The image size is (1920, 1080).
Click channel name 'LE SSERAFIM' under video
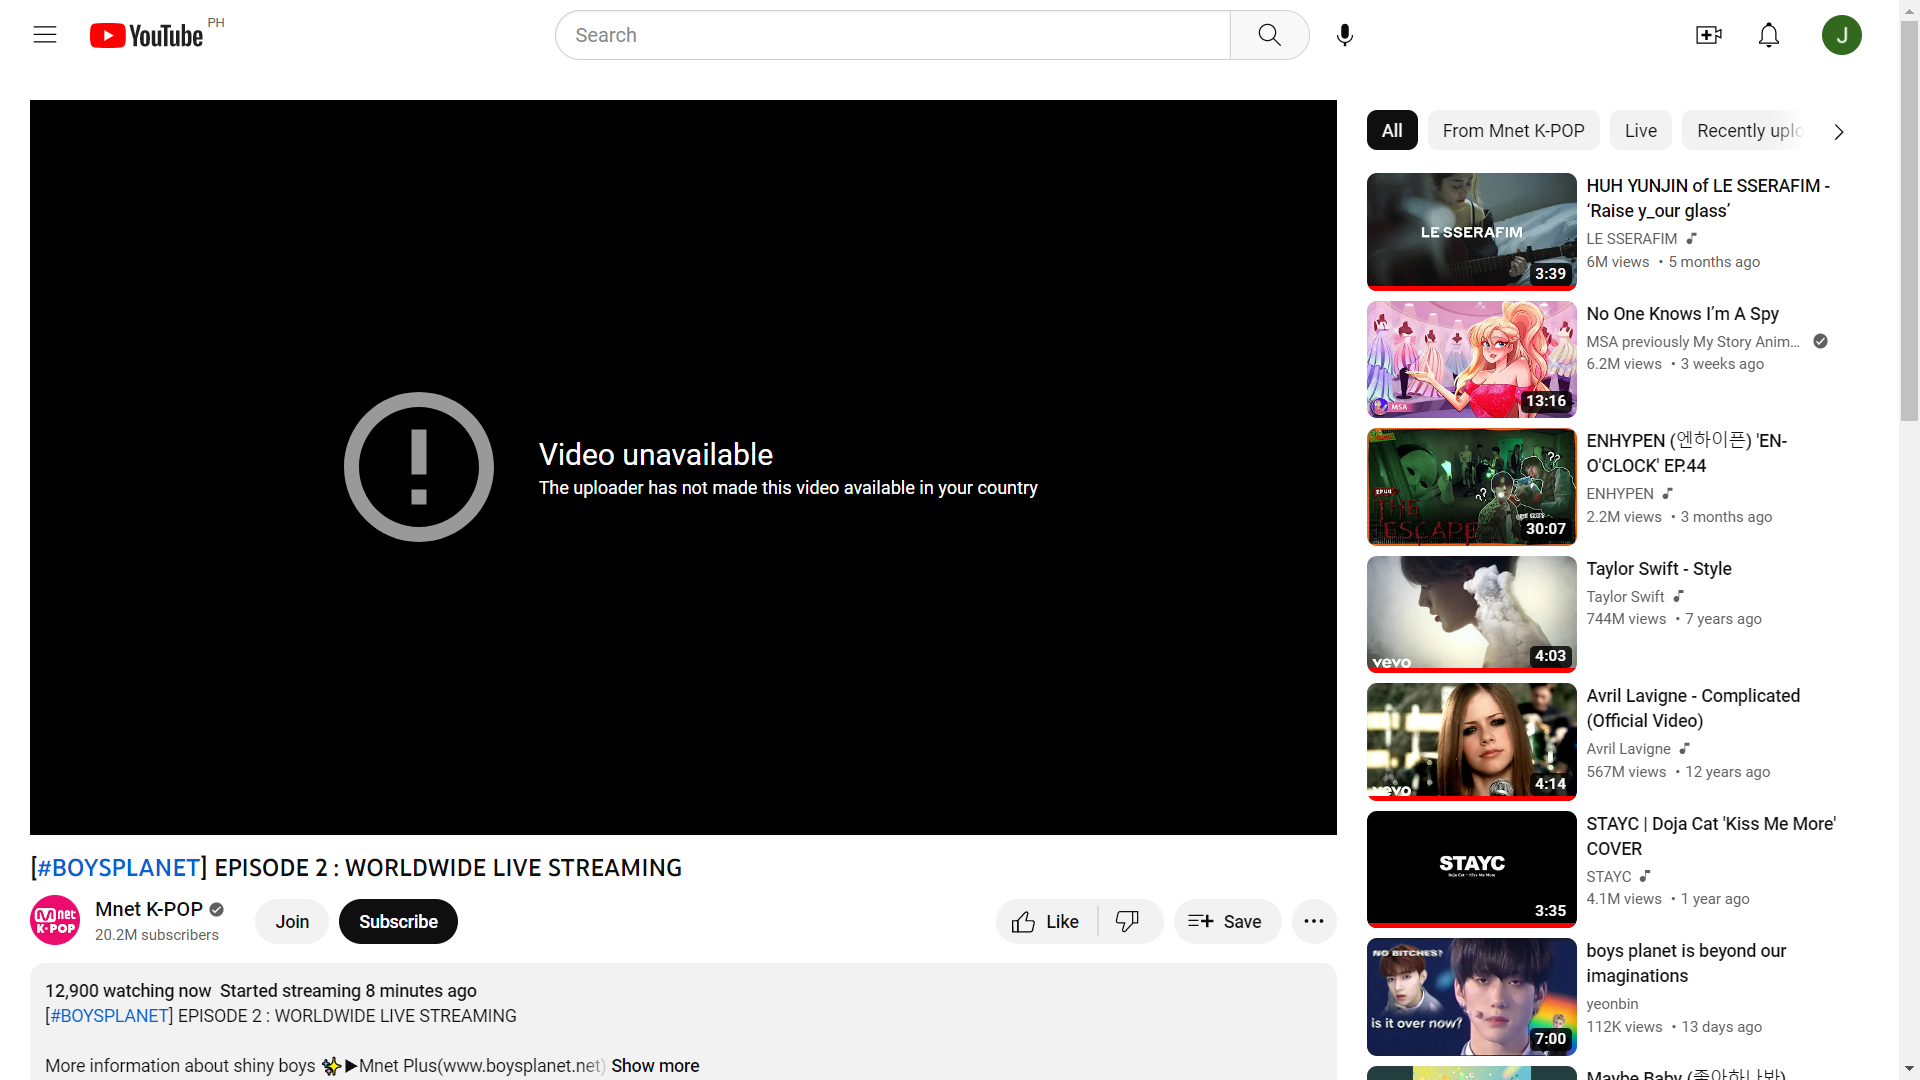click(x=1631, y=239)
